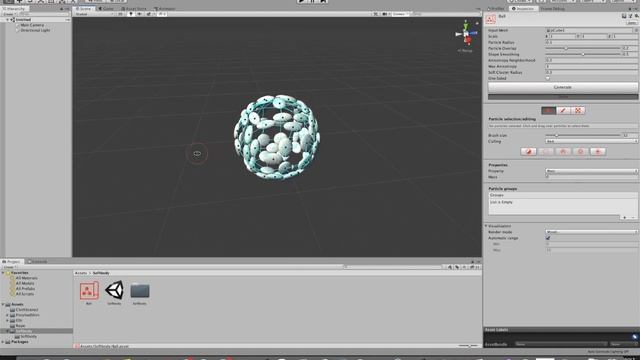Switch to the Frame Debug tab
This screenshot has width=640, height=360.
(x=553, y=9)
